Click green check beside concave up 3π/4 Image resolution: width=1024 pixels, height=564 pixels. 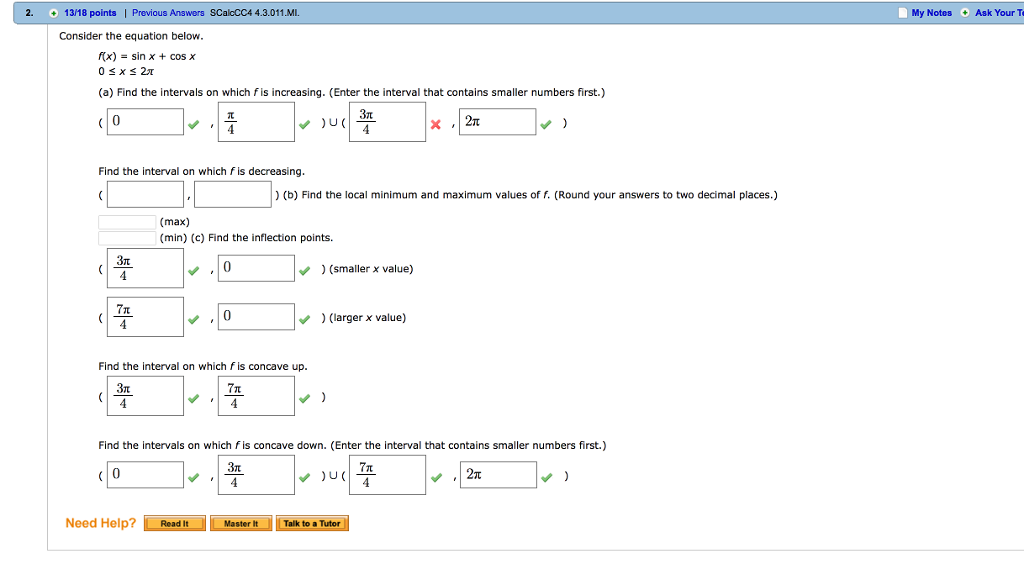click(194, 398)
